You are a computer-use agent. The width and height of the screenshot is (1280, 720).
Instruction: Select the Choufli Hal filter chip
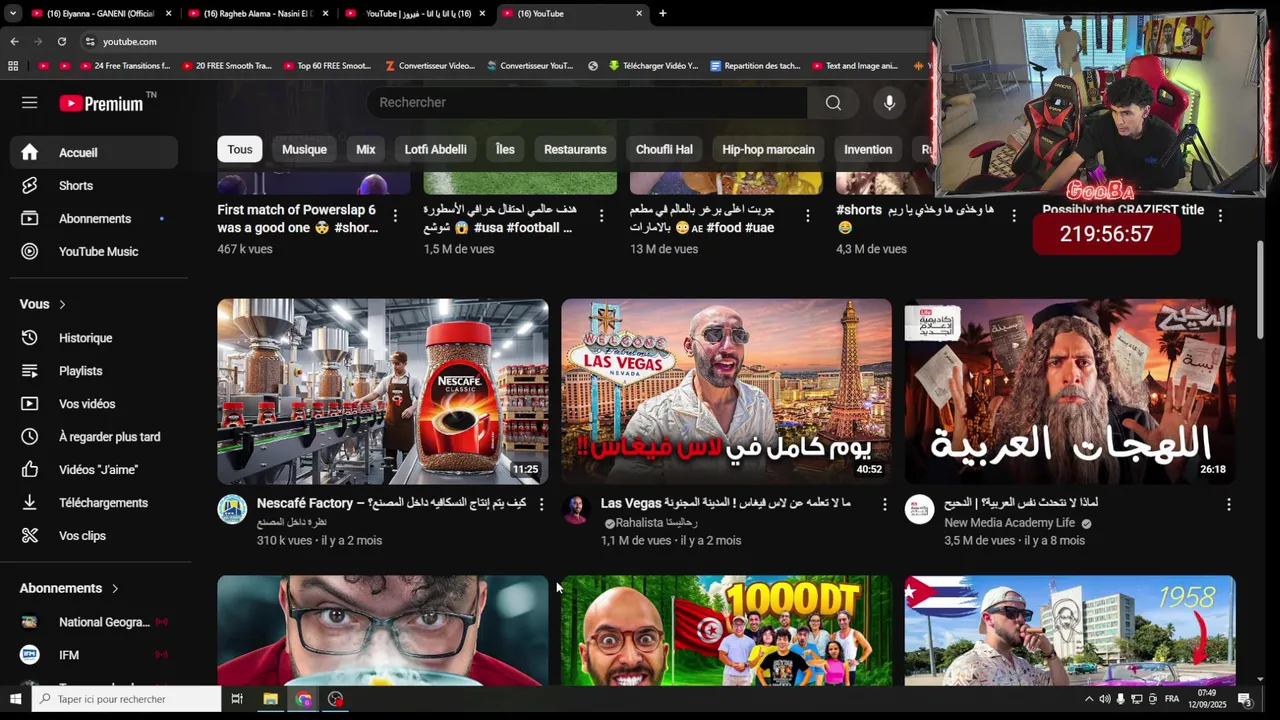664,149
